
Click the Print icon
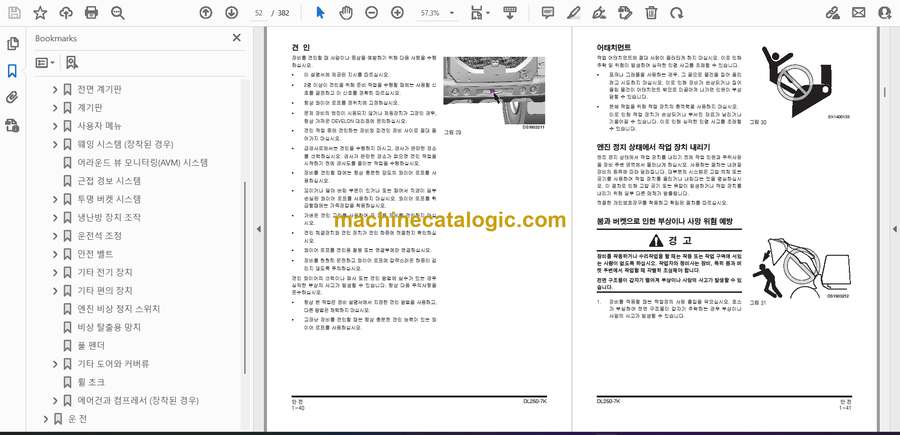(91, 13)
